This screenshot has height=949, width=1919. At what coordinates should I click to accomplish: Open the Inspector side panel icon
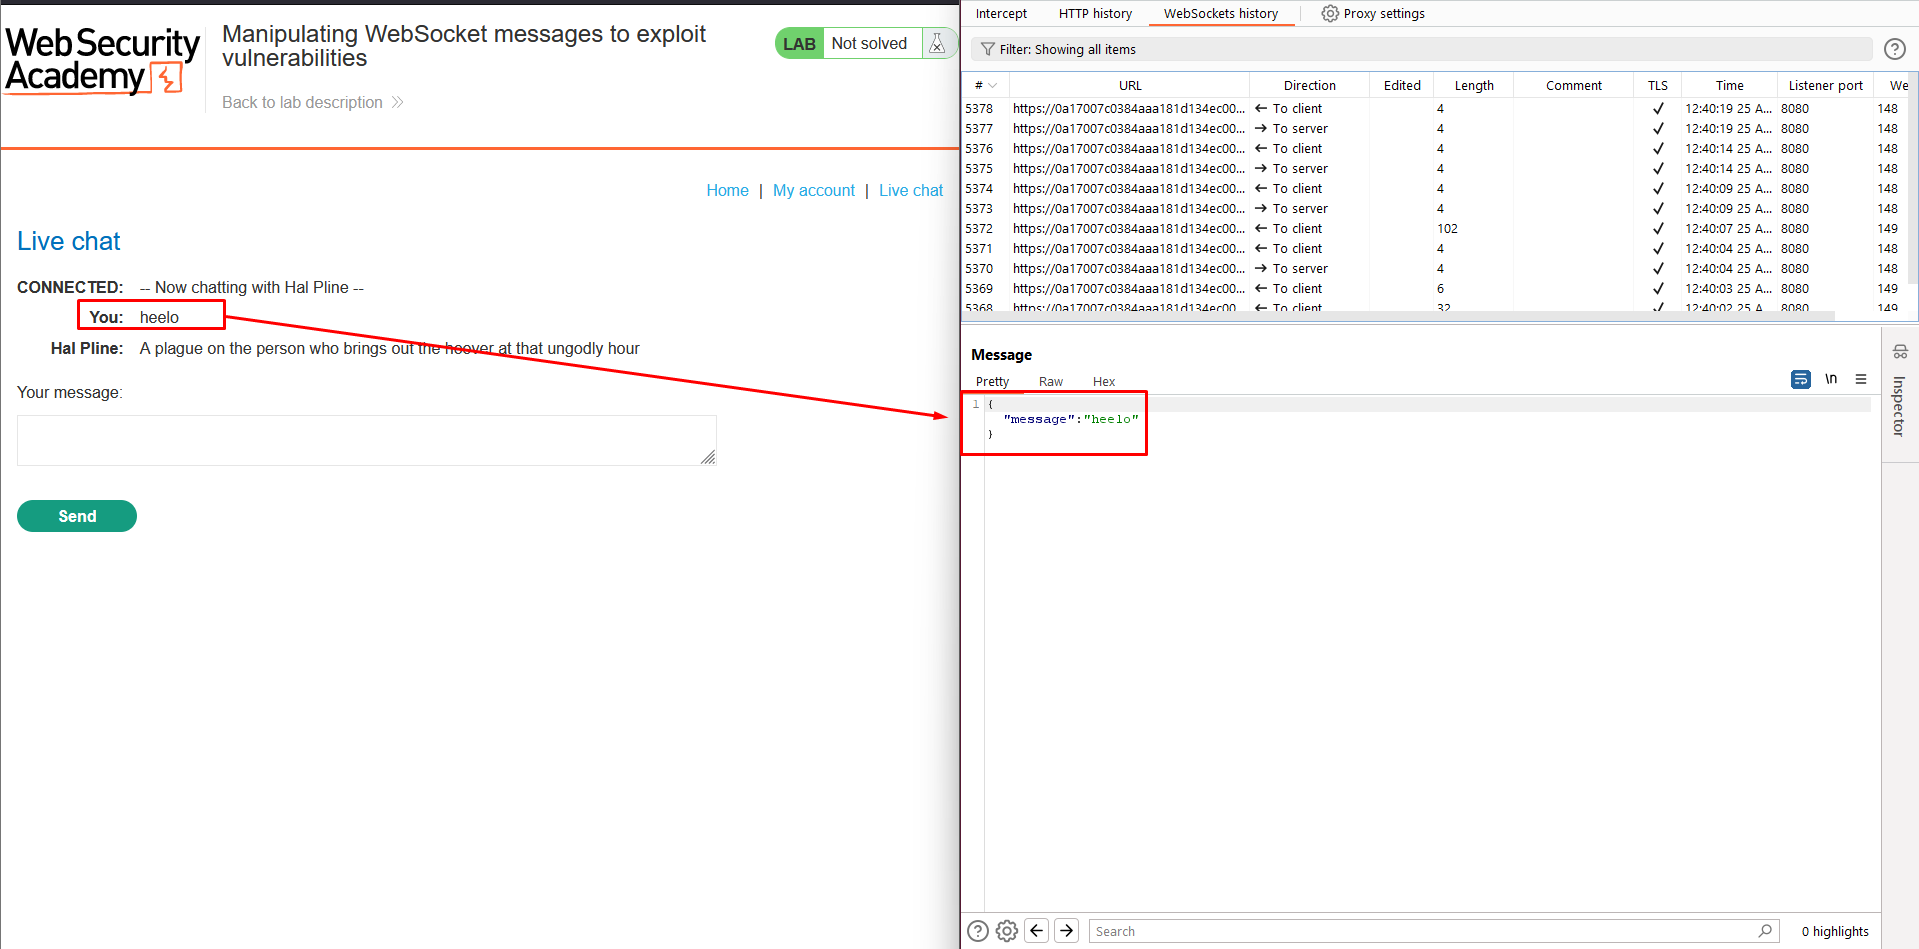click(x=1900, y=351)
